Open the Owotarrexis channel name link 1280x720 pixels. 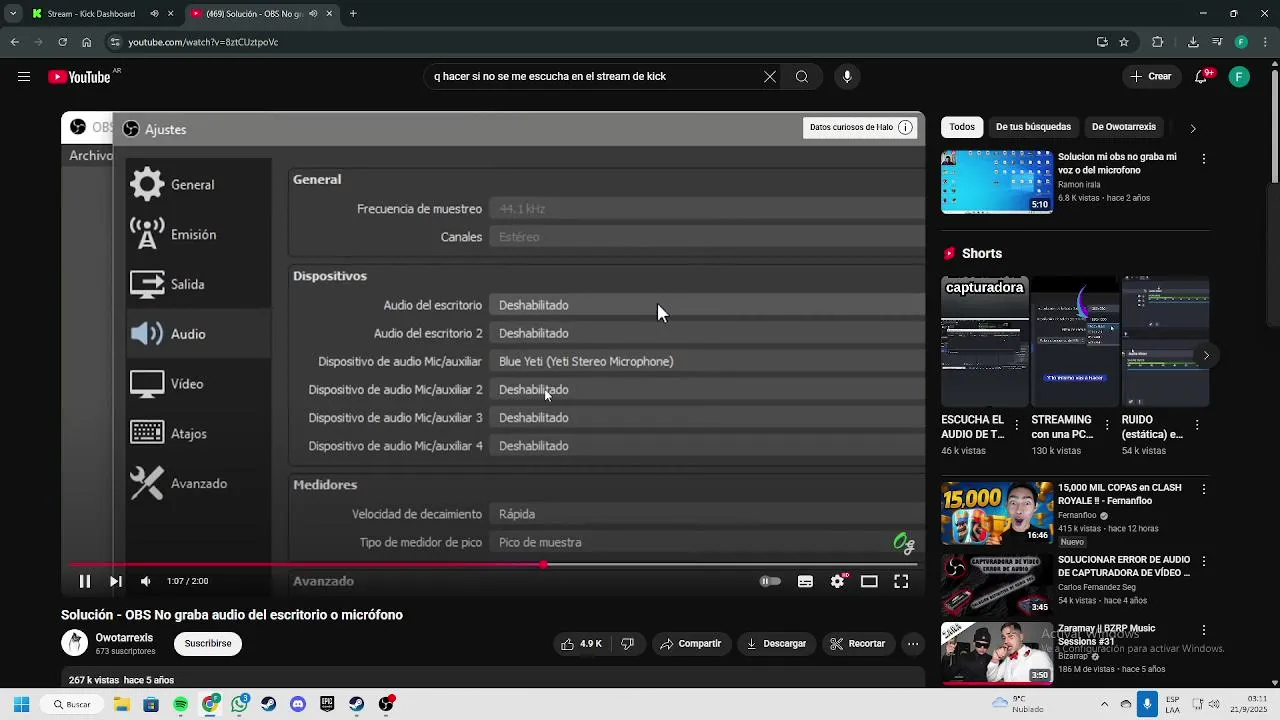pyautogui.click(x=124, y=638)
